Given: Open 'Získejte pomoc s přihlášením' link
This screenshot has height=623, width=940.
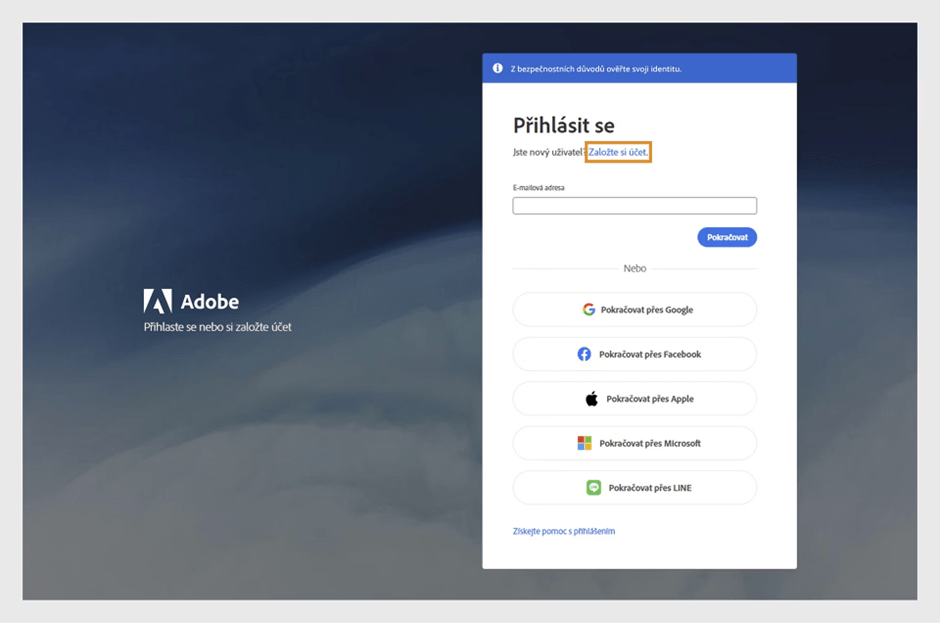Looking at the screenshot, I should (564, 531).
